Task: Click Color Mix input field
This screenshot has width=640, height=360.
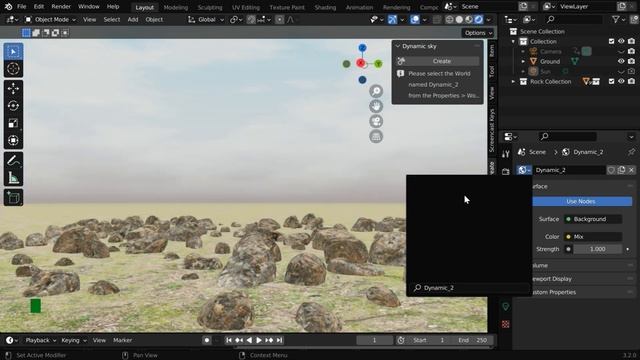Action: (593, 237)
